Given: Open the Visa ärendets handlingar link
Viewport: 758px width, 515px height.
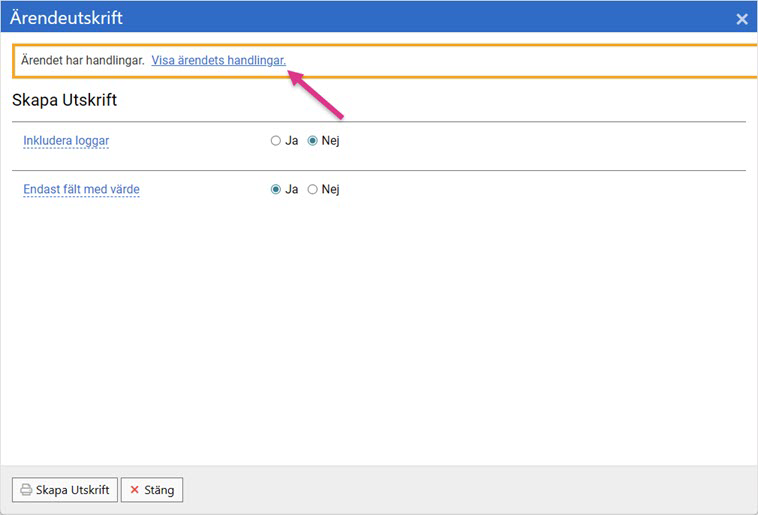Looking at the screenshot, I should pos(218,61).
